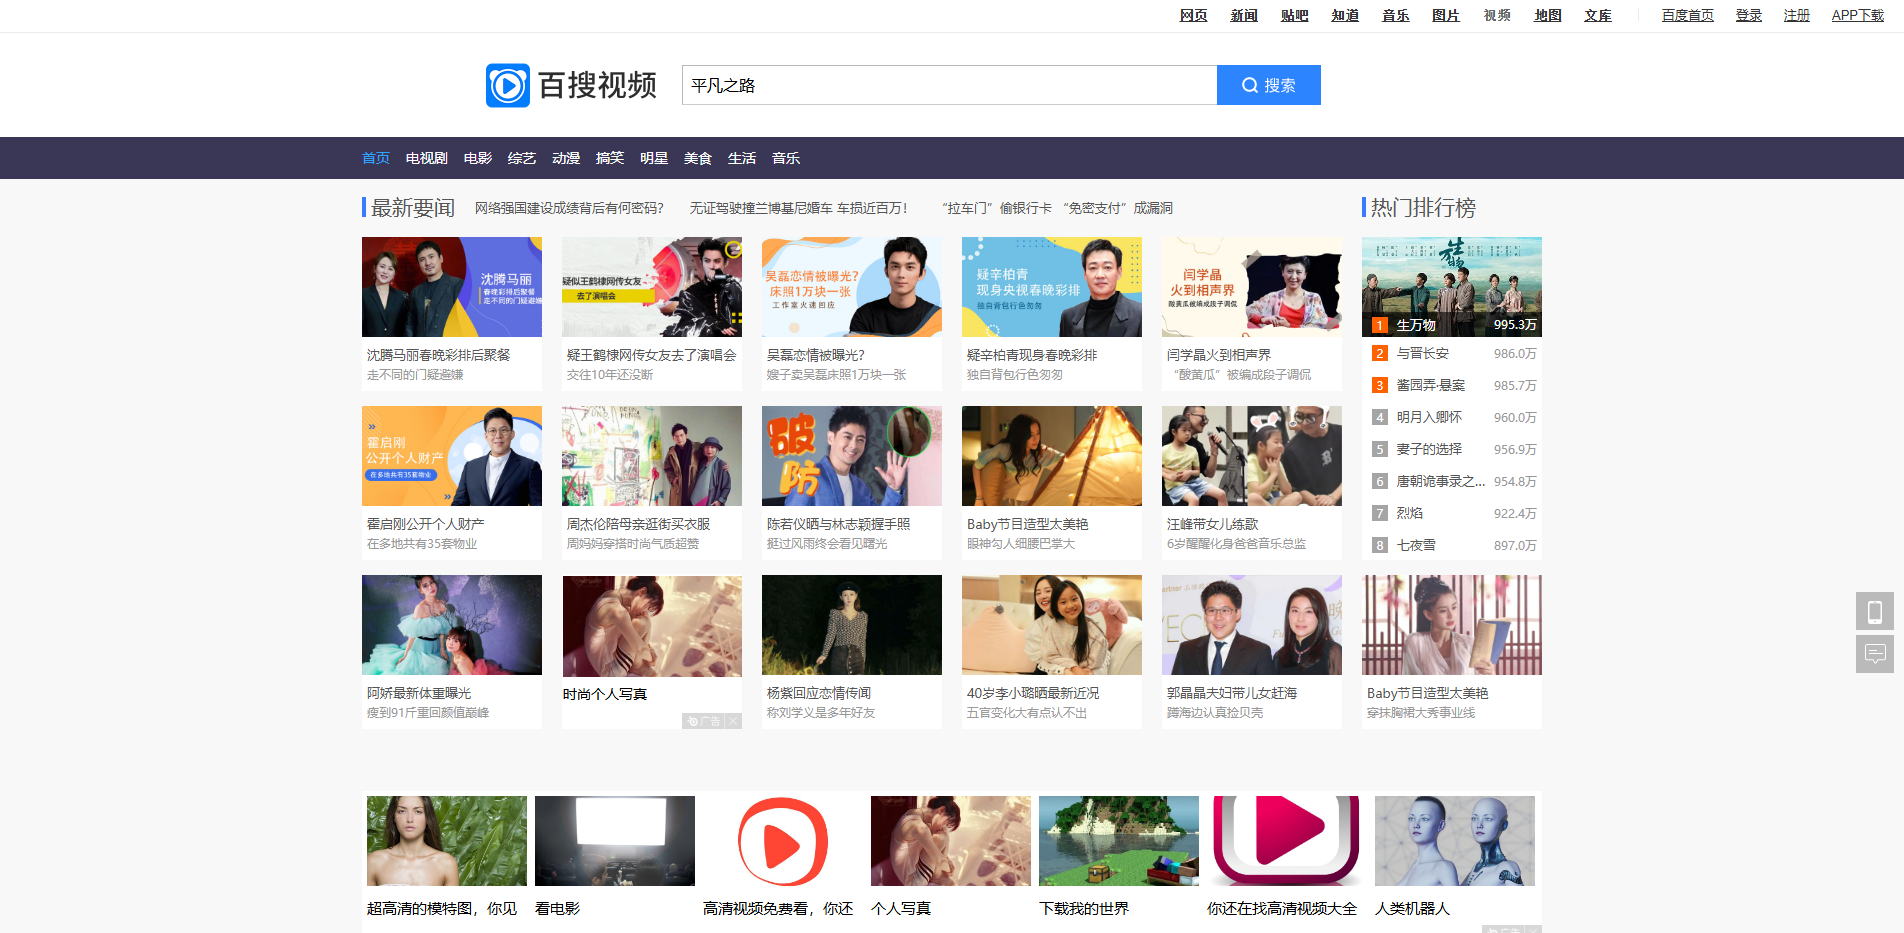The height and width of the screenshot is (933, 1904).
Task: Open 生万物 from the hot ranking list
Action: [x=1419, y=325]
